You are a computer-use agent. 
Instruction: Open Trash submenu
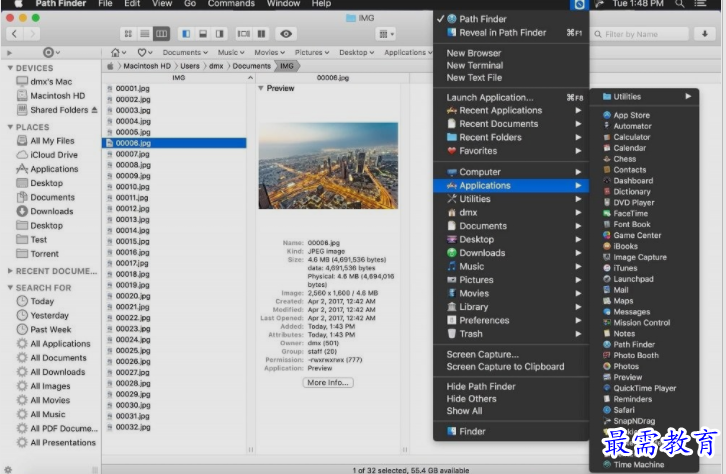click(x=511, y=333)
